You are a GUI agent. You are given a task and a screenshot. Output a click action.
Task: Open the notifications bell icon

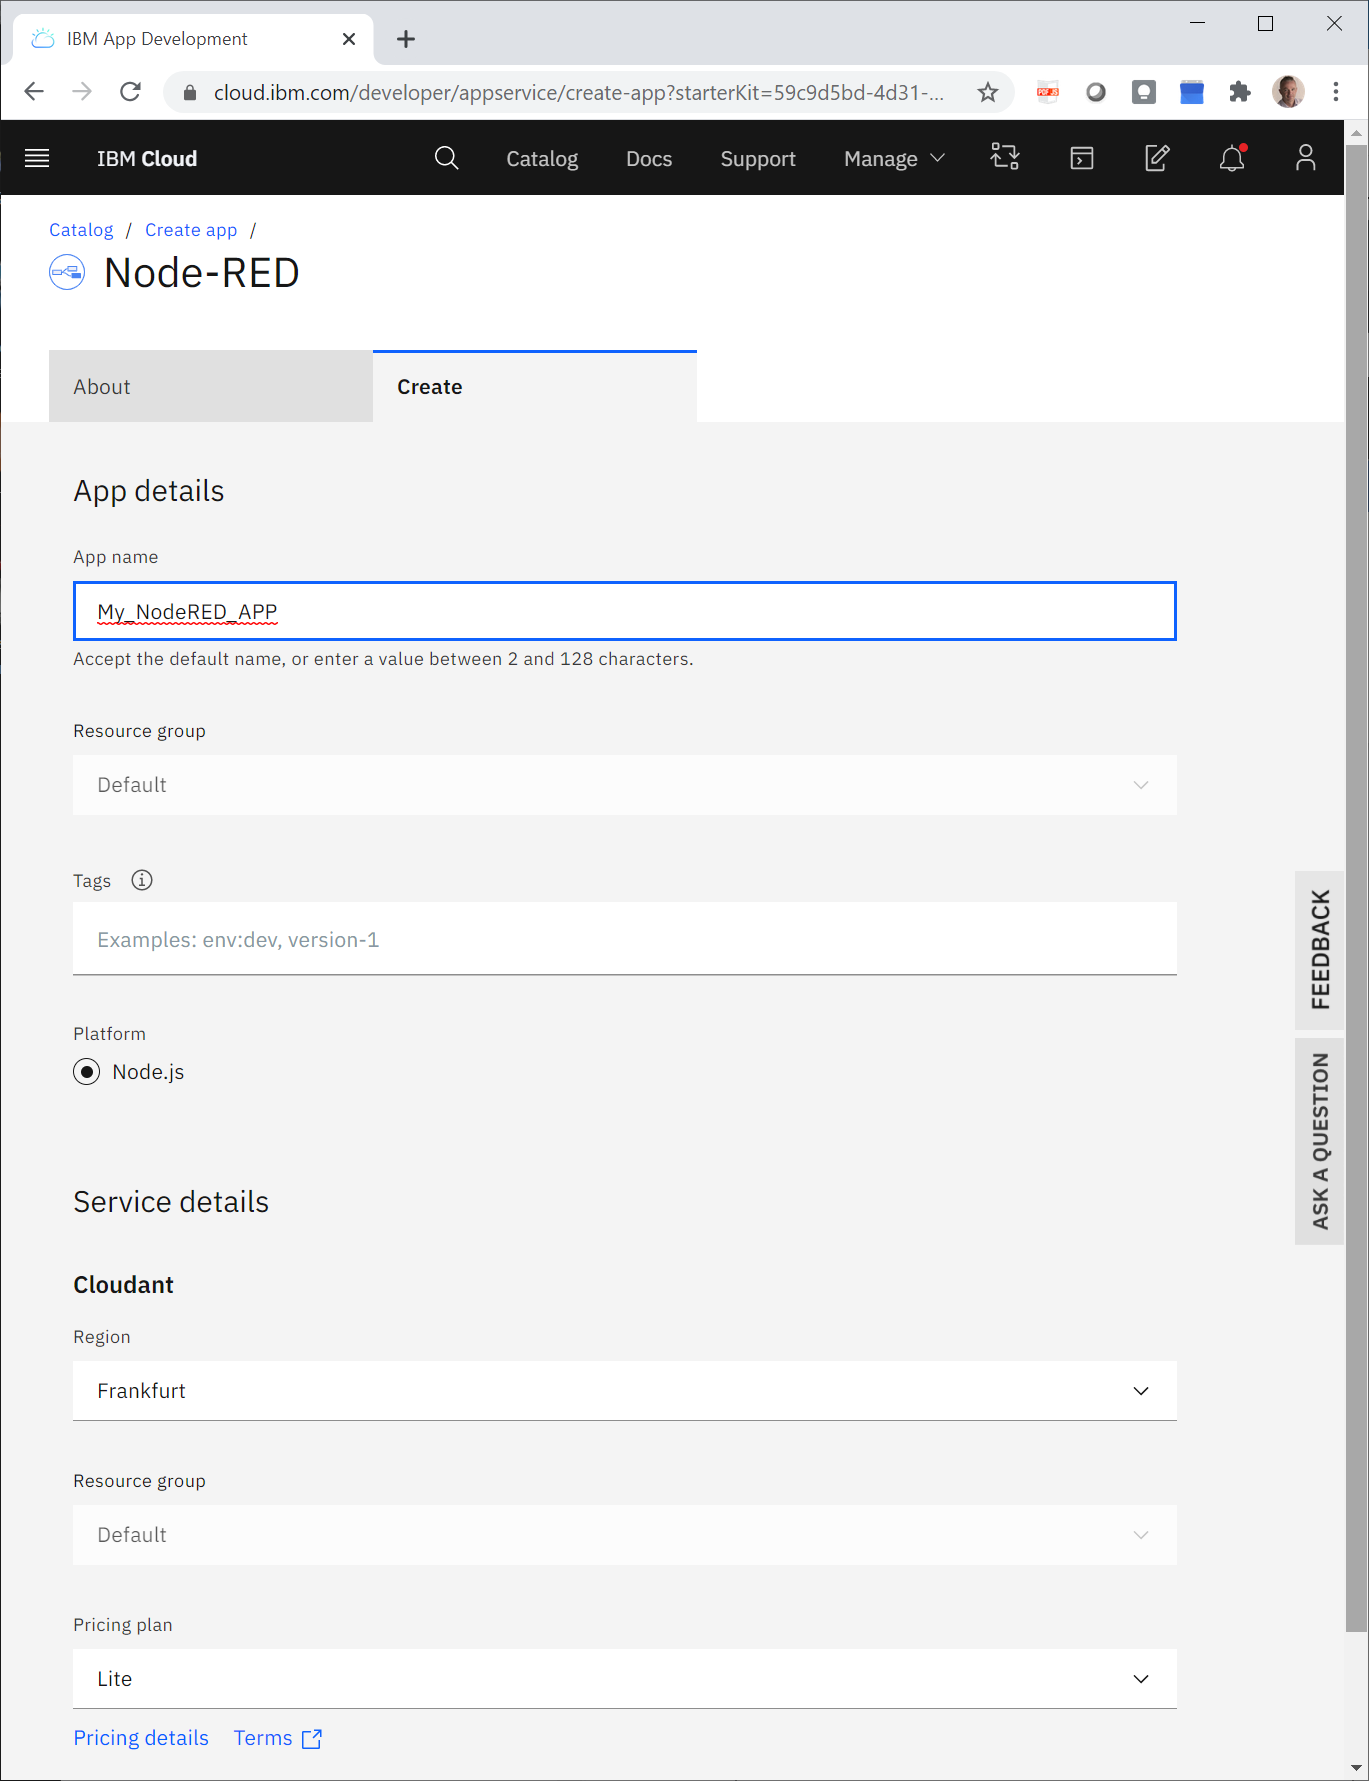(1232, 157)
